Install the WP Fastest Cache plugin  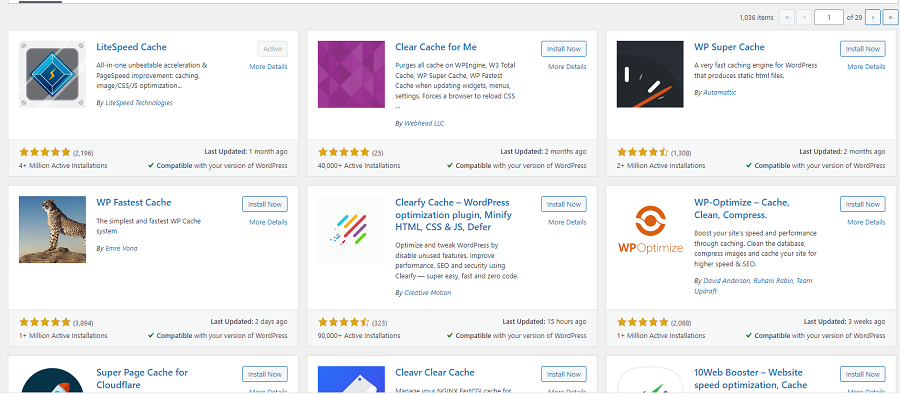click(x=265, y=204)
